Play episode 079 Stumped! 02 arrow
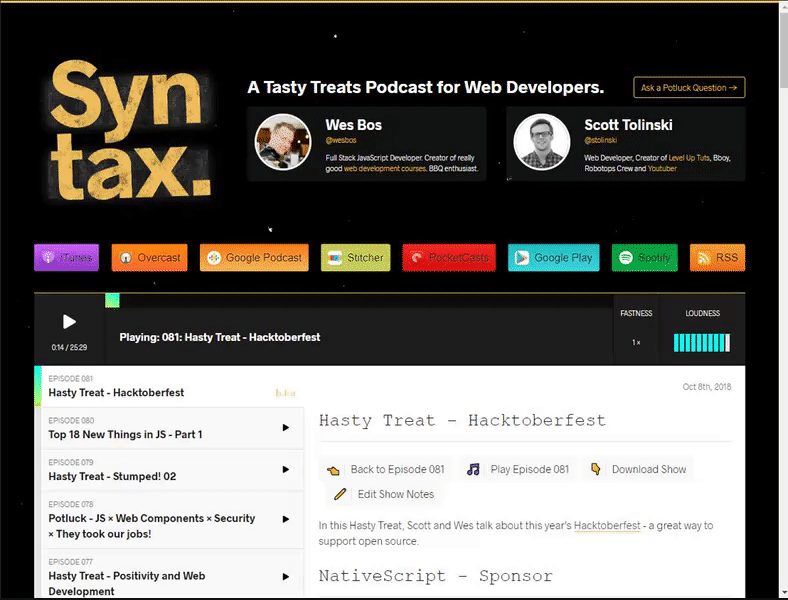Viewport: 788px width, 600px height. tap(285, 469)
